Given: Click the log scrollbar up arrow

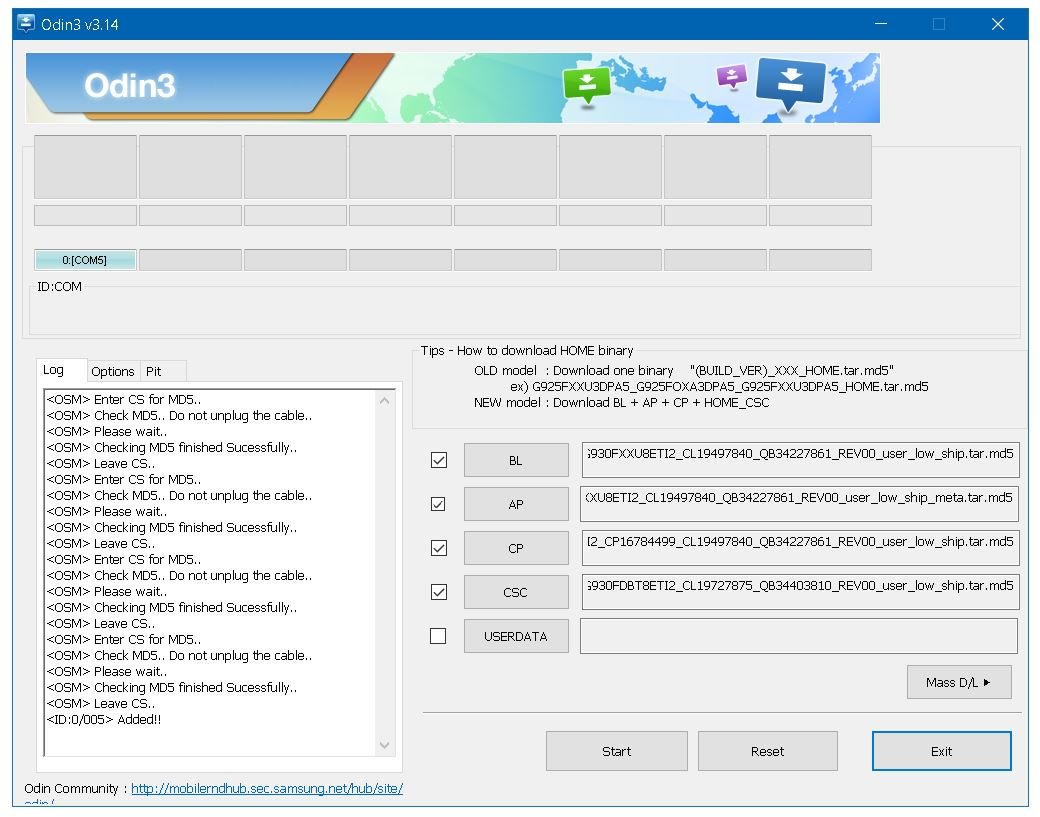Looking at the screenshot, I should click(385, 401).
